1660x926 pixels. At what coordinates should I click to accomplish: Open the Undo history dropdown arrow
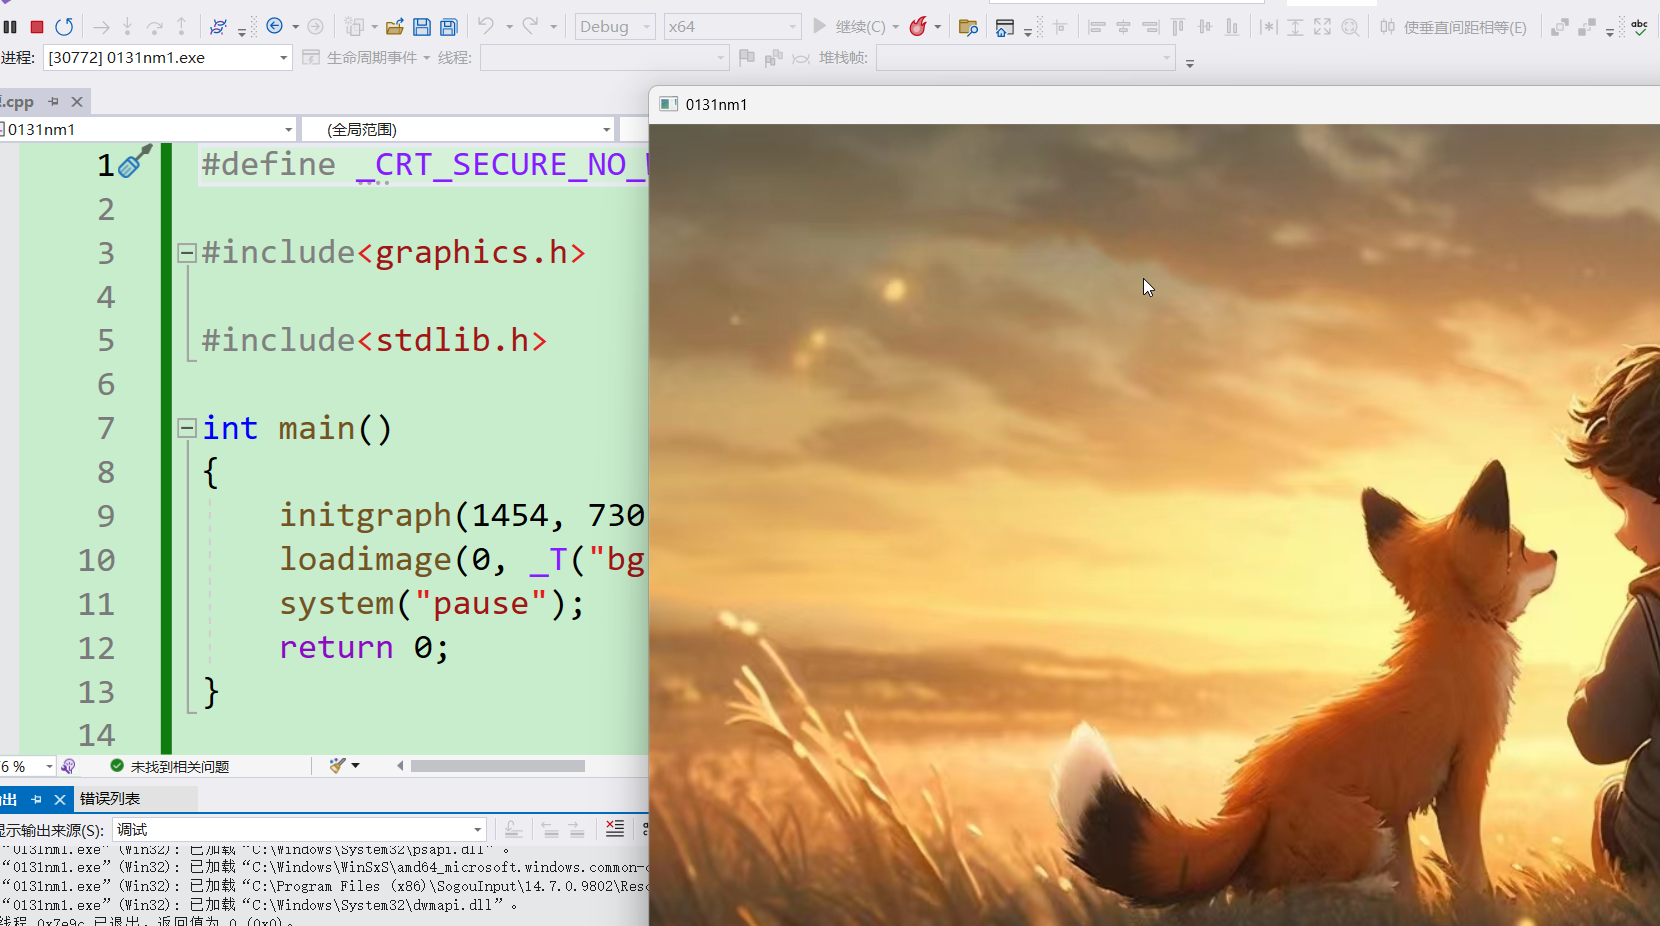point(509,27)
